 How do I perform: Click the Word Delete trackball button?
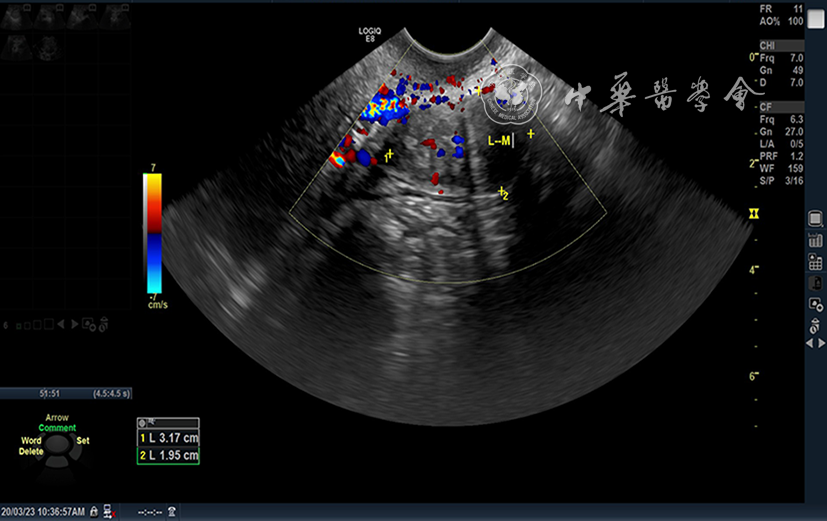(x=30, y=446)
